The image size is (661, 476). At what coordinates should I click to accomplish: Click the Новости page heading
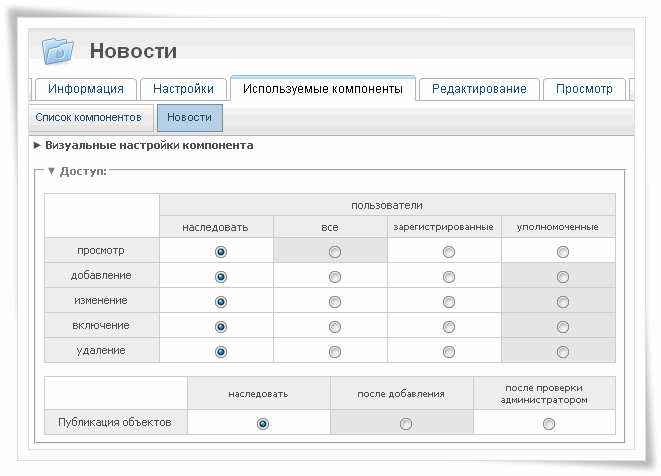tap(133, 51)
